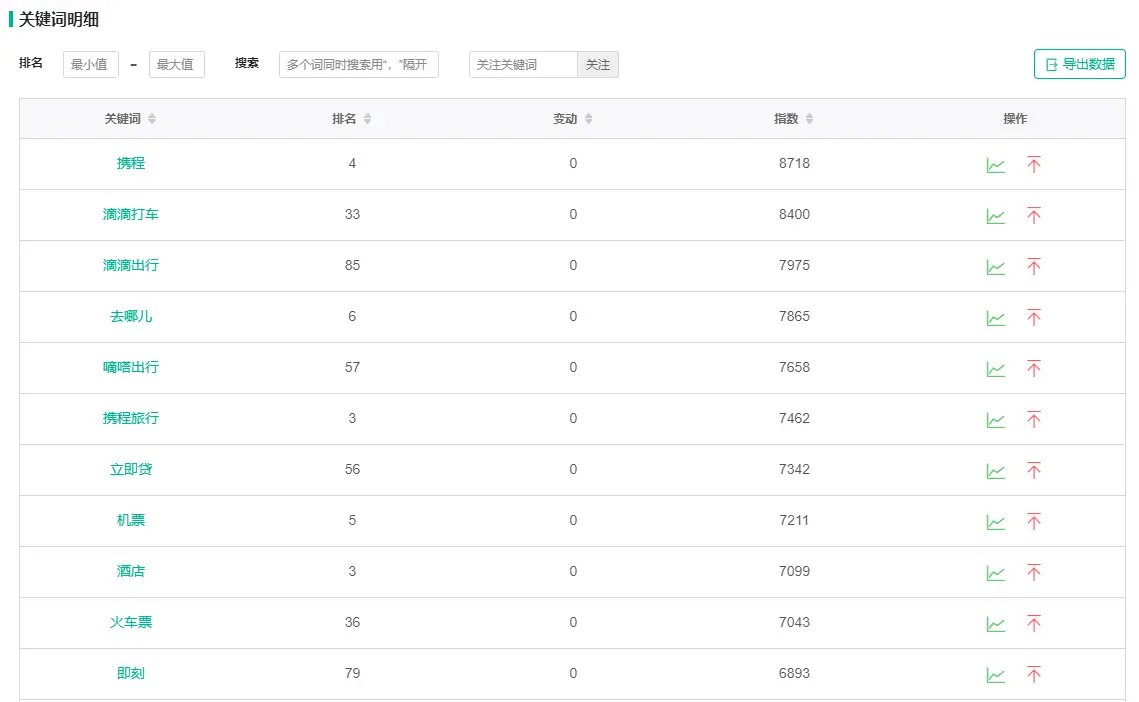Sort table by 指数 column
This screenshot has height=702, width=1139.
pos(809,118)
